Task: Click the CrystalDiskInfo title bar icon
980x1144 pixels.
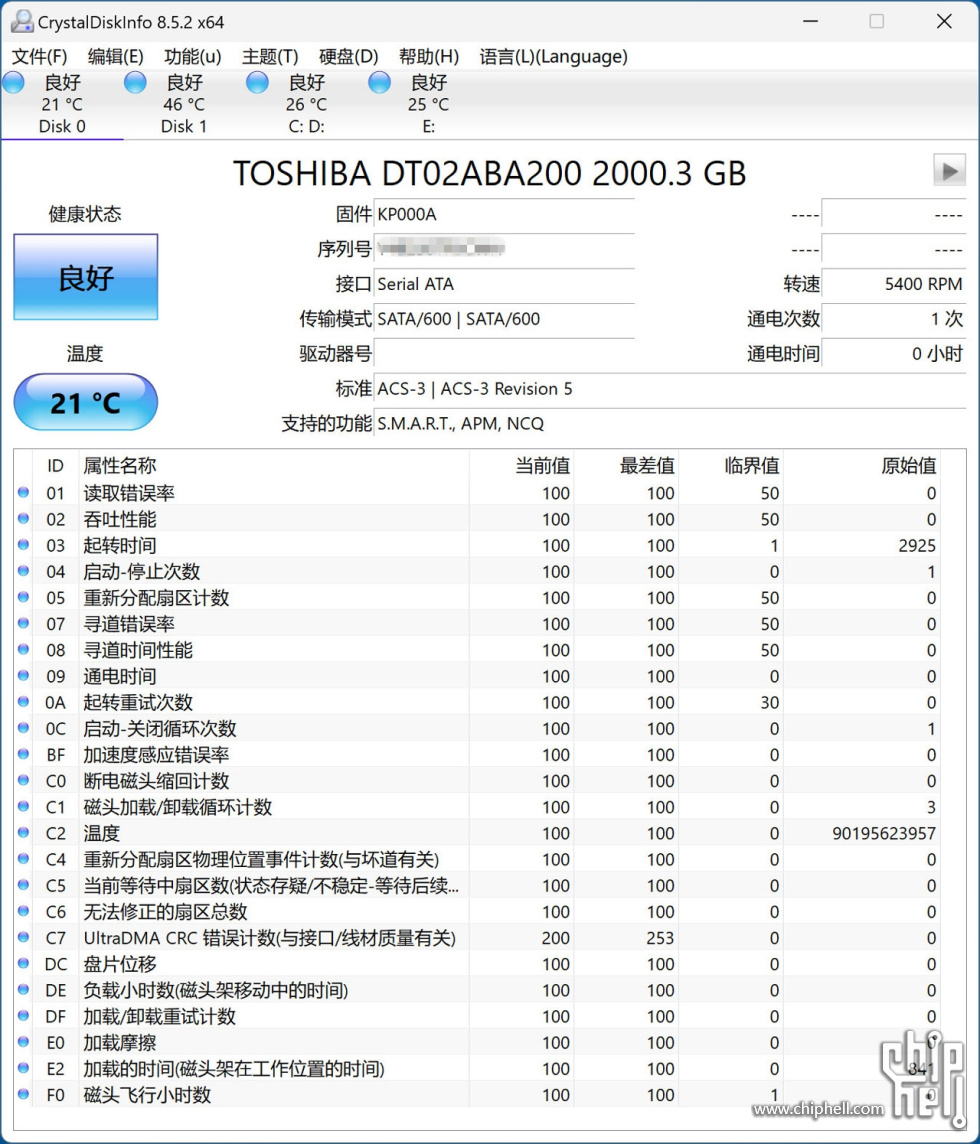Action: [x=22, y=21]
